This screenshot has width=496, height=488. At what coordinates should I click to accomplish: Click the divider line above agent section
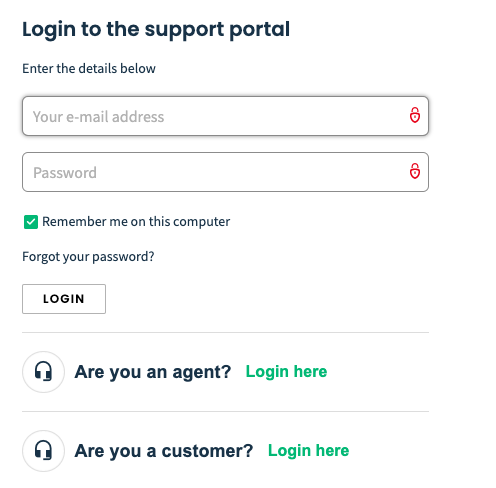point(225,332)
